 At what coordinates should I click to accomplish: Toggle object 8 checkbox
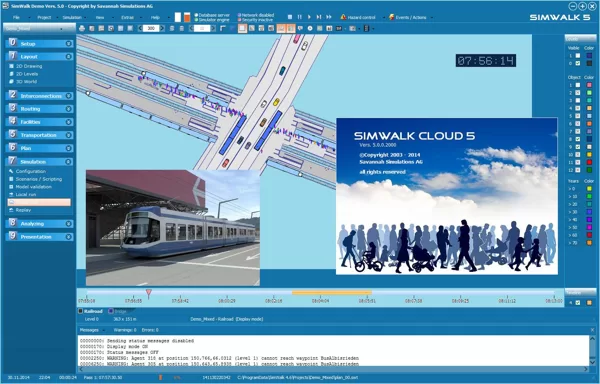click(x=578, y=139)
